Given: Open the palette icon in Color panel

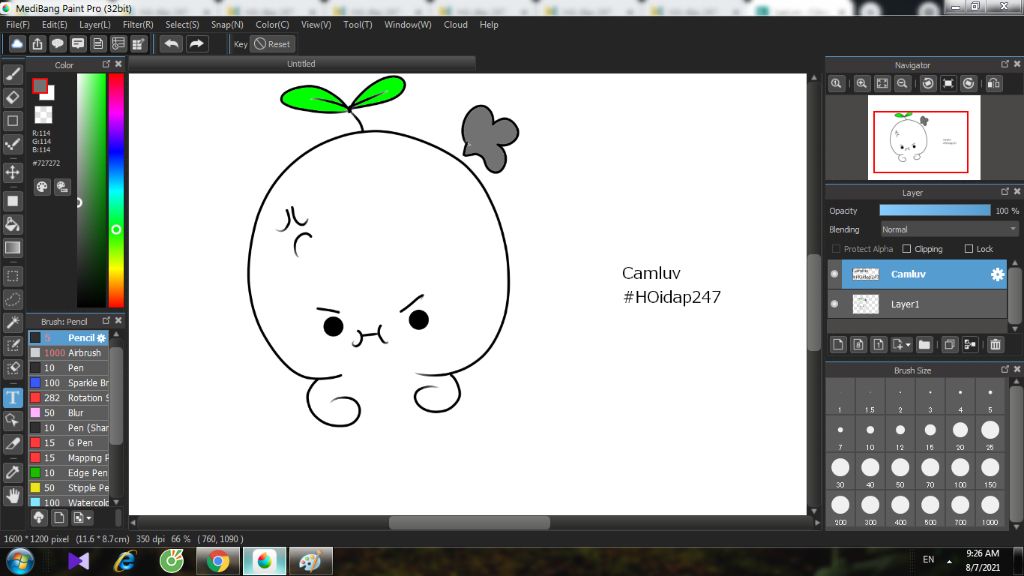Looking at the screenshot, I should pos(42,187).
